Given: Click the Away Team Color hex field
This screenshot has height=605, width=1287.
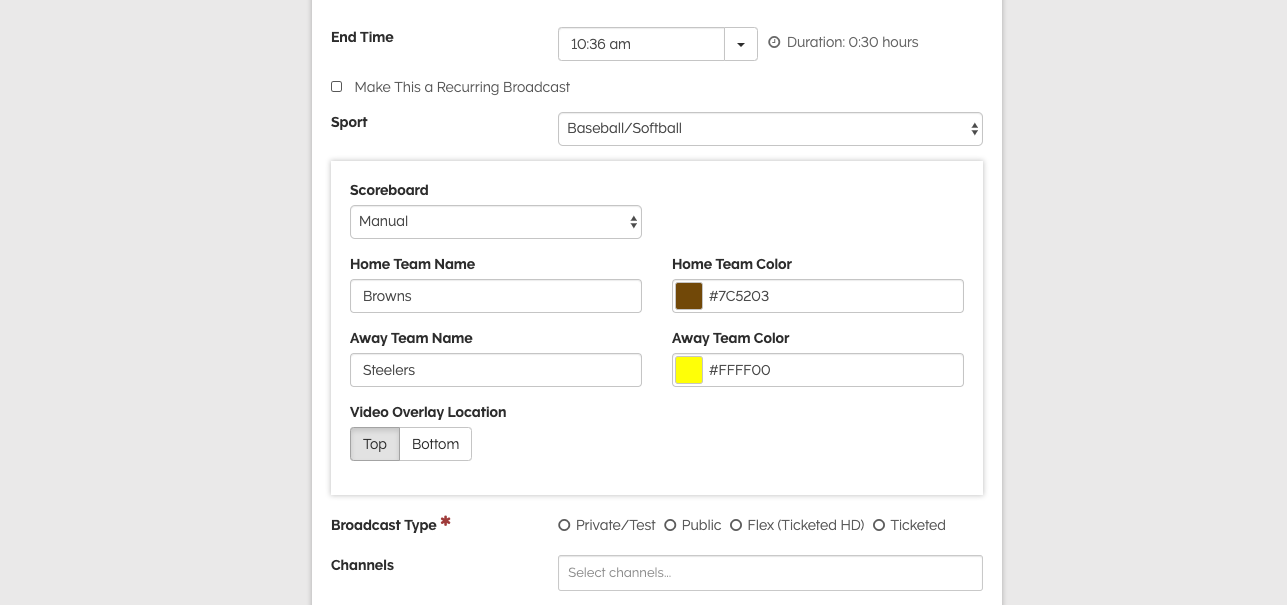Looking at the screenshot, I should coord(832,370).
